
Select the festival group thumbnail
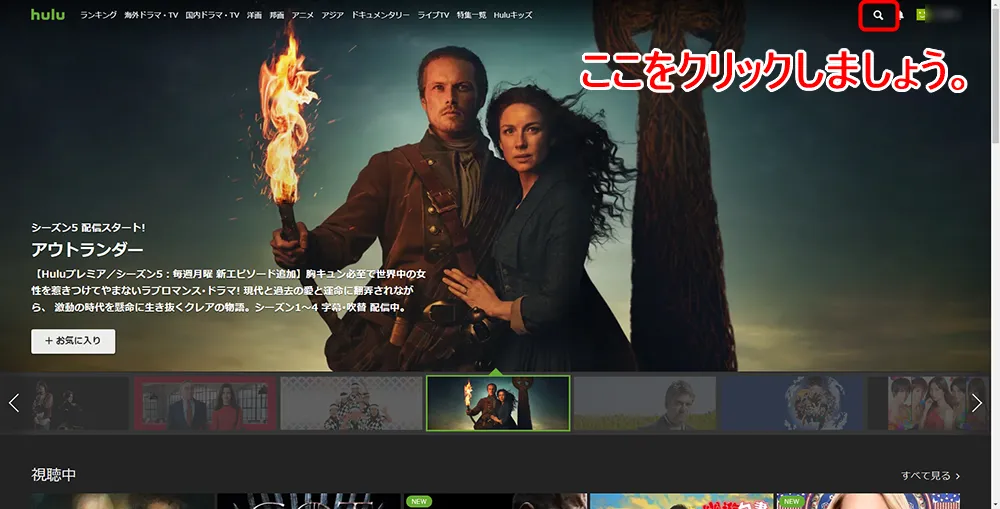tap(351, 403)
